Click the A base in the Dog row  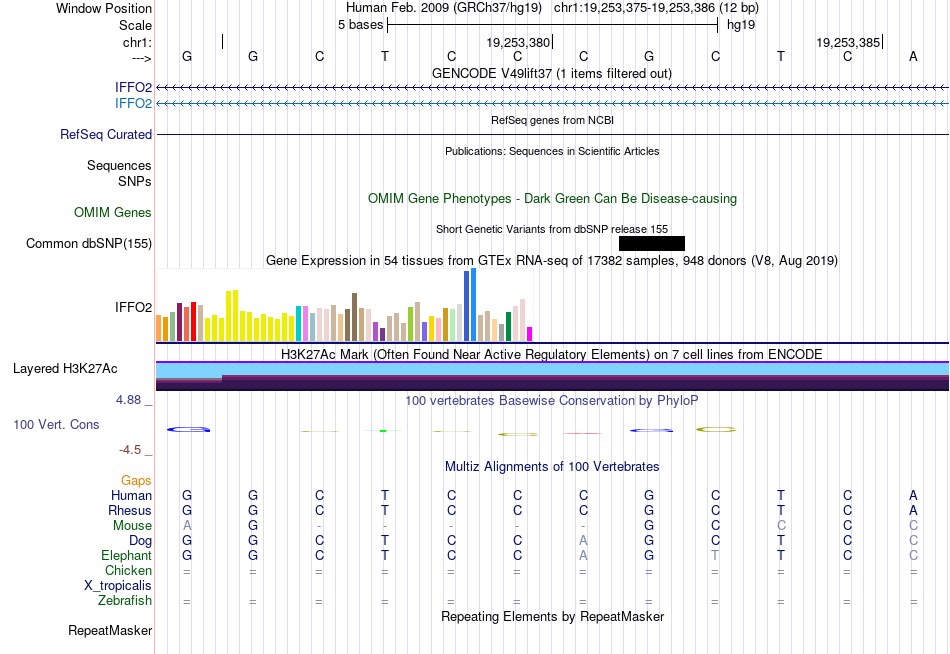[x=583, y=541]
